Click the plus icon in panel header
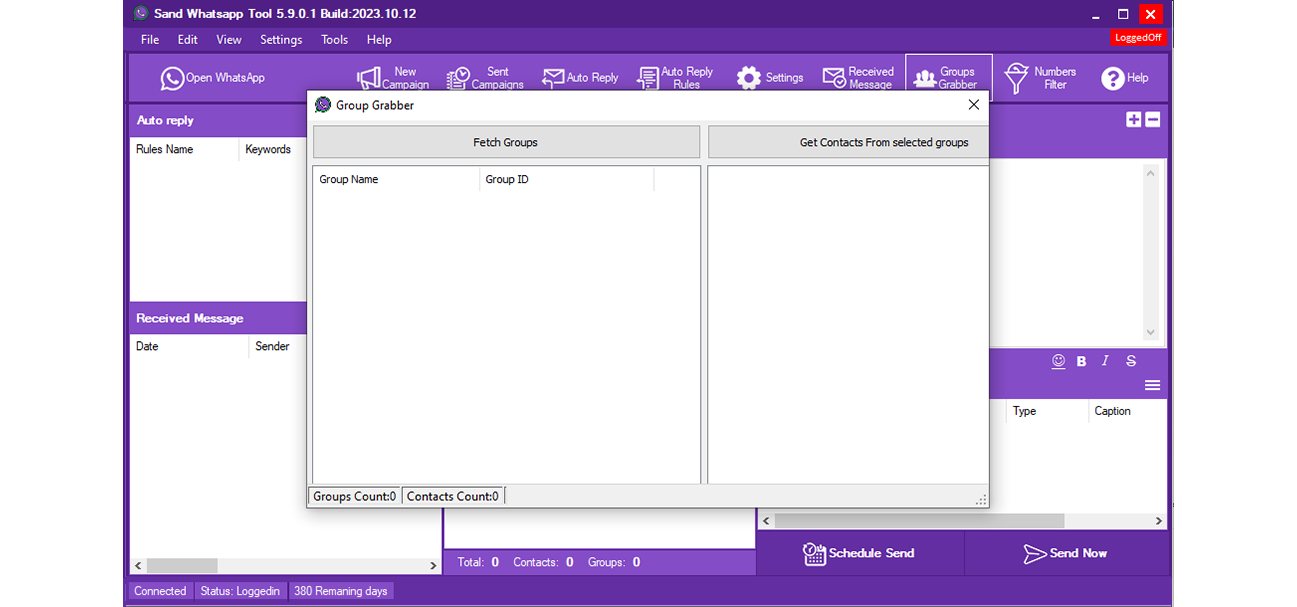This screenshot has height=607, width=1297. coord(1133,119)
